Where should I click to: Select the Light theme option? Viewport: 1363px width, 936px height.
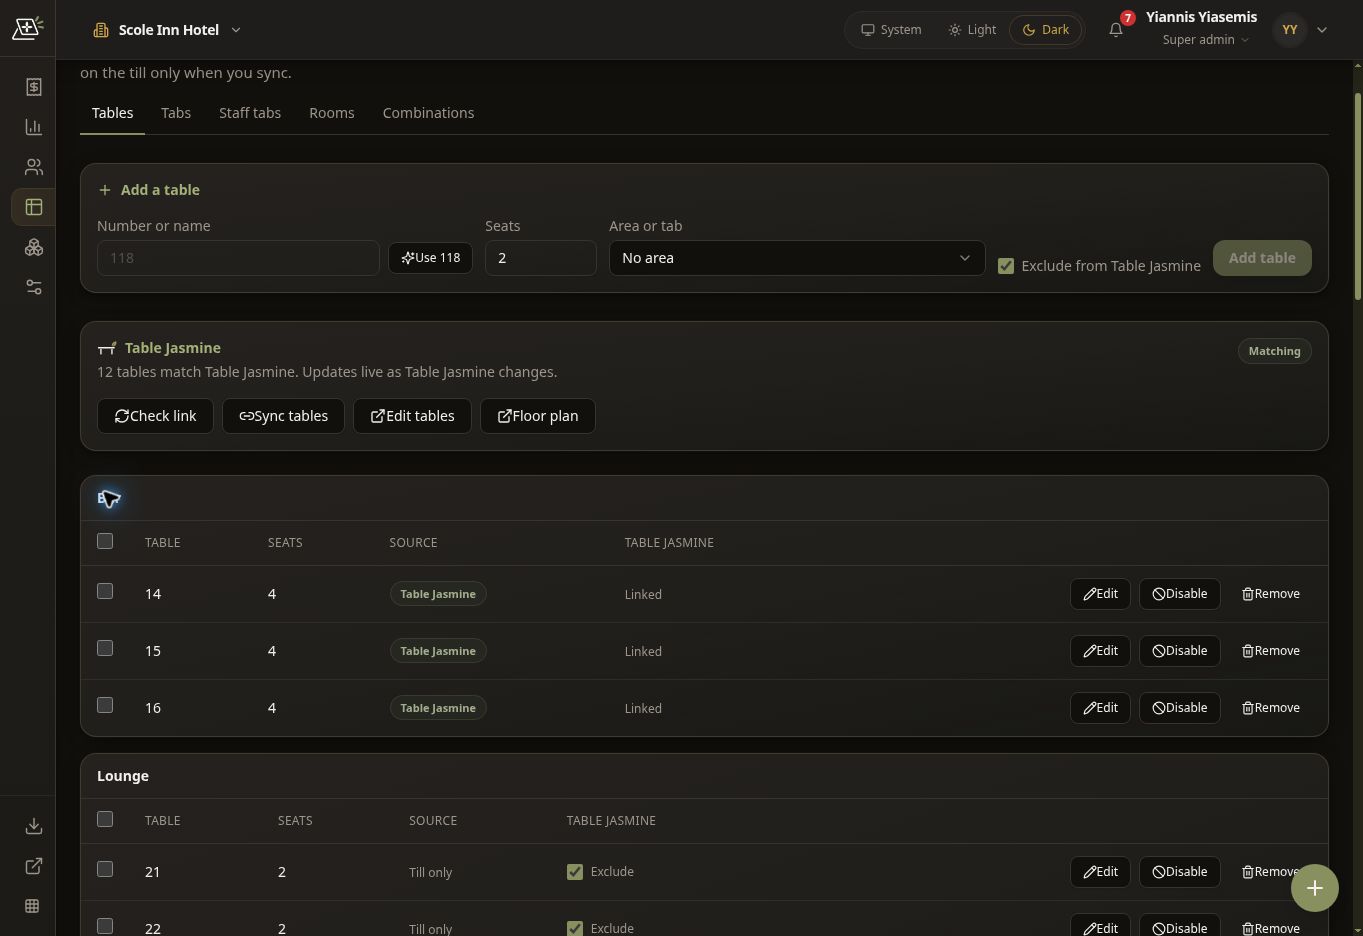[x=972, y=30]
